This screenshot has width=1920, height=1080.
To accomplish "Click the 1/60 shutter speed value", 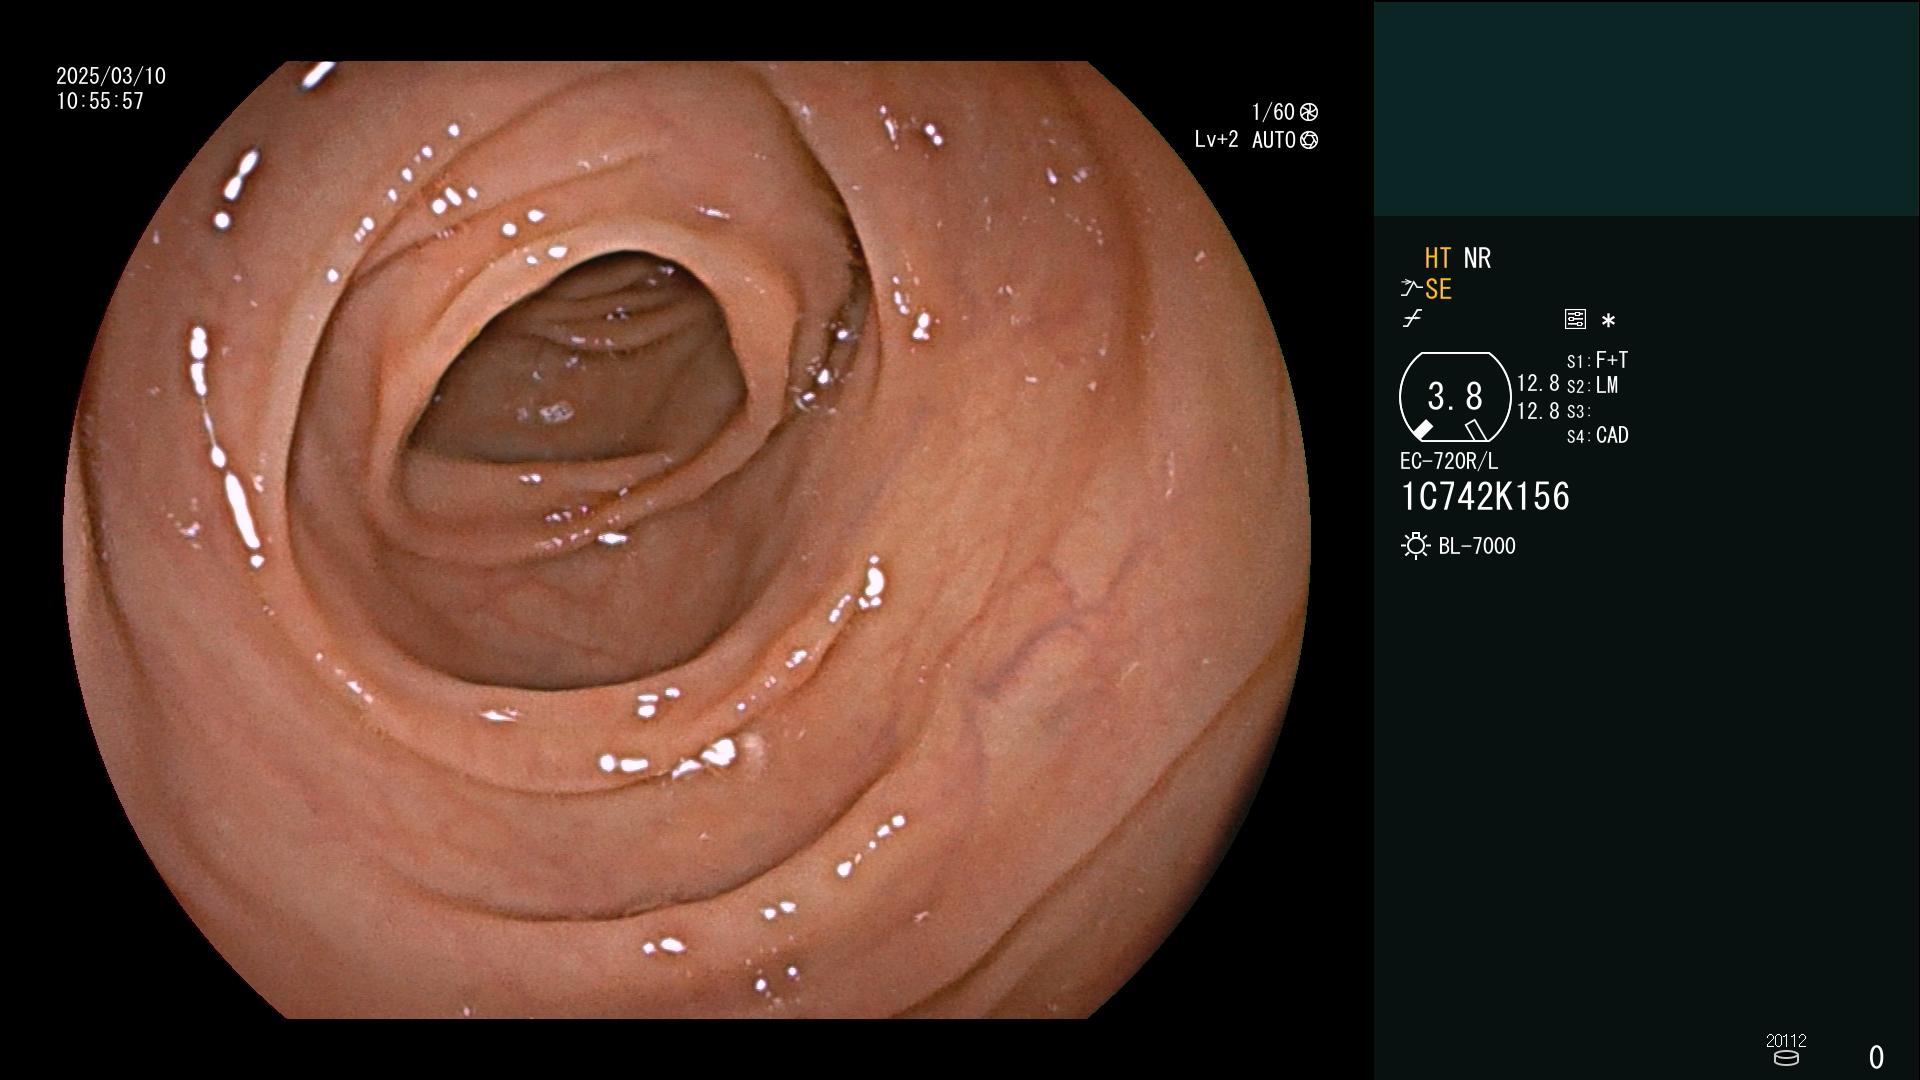I will [1273, 112].
